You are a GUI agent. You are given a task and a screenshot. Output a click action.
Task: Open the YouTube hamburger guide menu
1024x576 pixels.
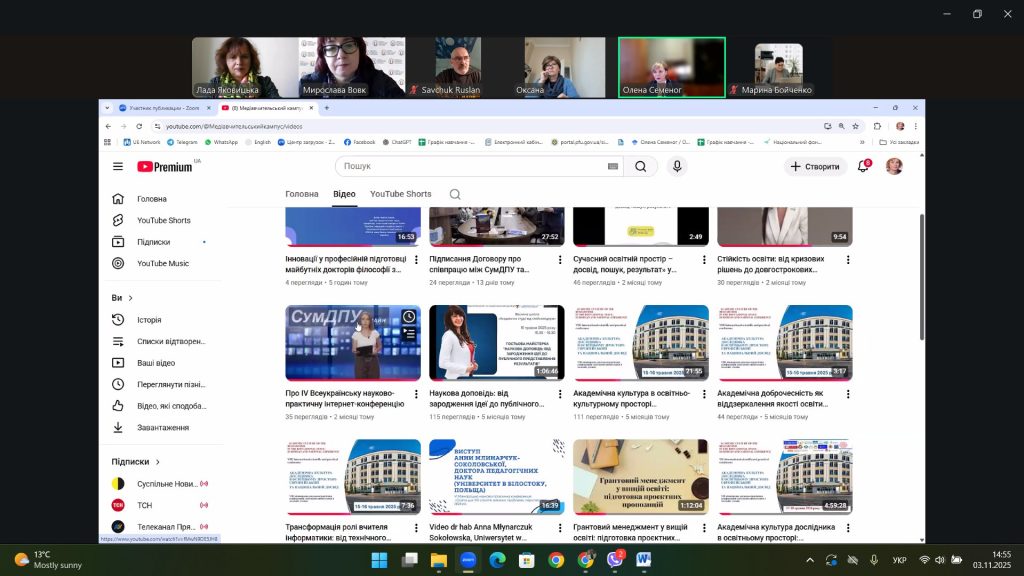click(118, 167)
